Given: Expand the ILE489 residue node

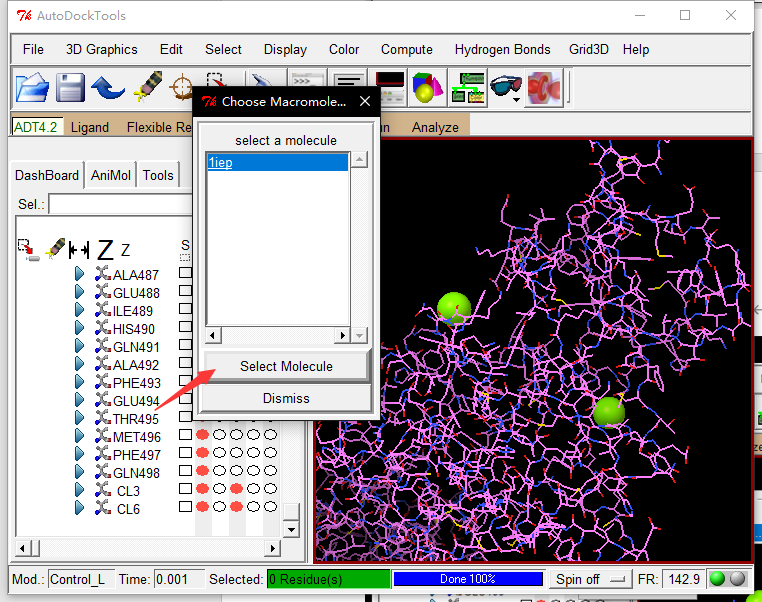Looking at the screenshot, I should pyautogui.click(x=80, y=310).
